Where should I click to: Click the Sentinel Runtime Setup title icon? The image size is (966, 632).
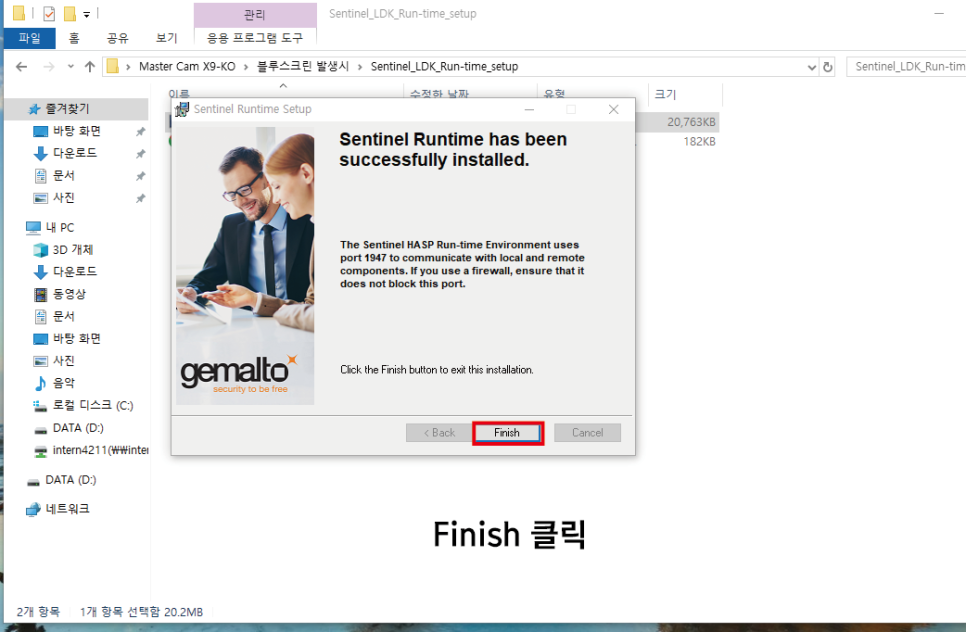[182, 109]
